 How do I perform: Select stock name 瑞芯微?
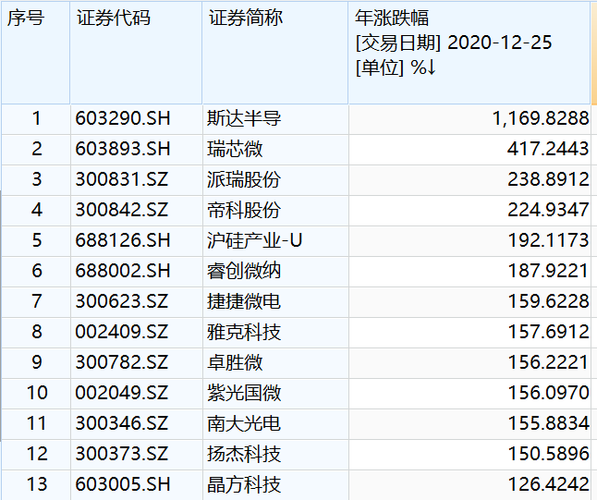pyautogui.click(x=235, y=149)
